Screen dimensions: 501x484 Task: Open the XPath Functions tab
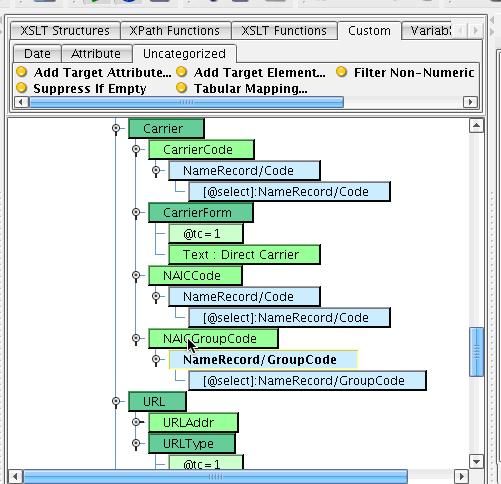coord(175,31)
